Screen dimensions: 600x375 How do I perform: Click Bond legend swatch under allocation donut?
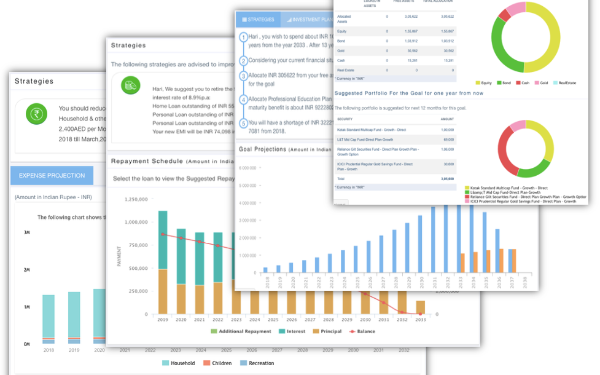pyautogui.click(x=499, y=83)
